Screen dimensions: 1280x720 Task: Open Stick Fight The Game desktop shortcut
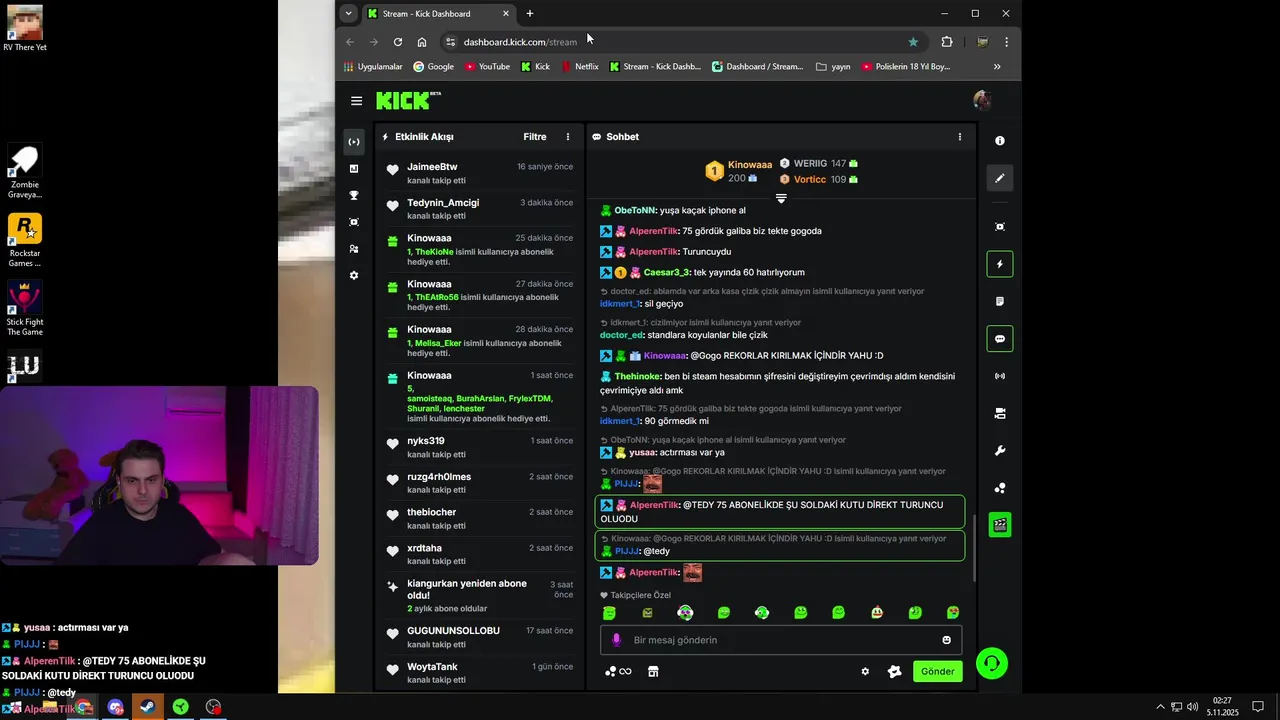click(24, 309)
